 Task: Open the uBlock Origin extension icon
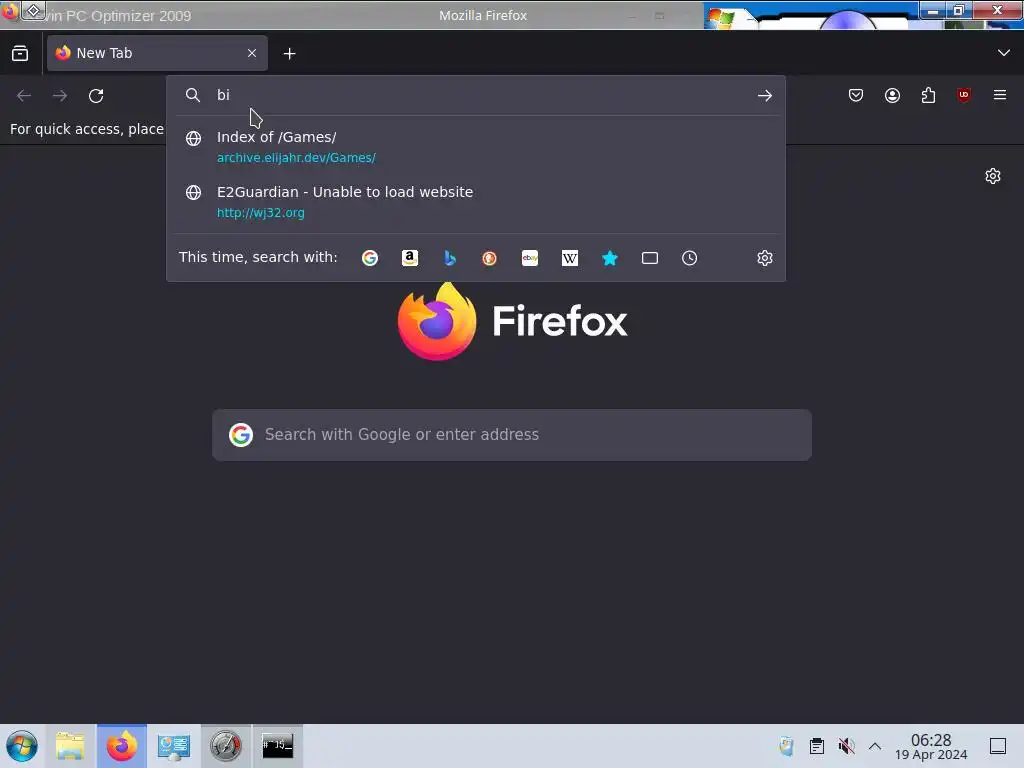pyautogui.click(x=964, y=95)
